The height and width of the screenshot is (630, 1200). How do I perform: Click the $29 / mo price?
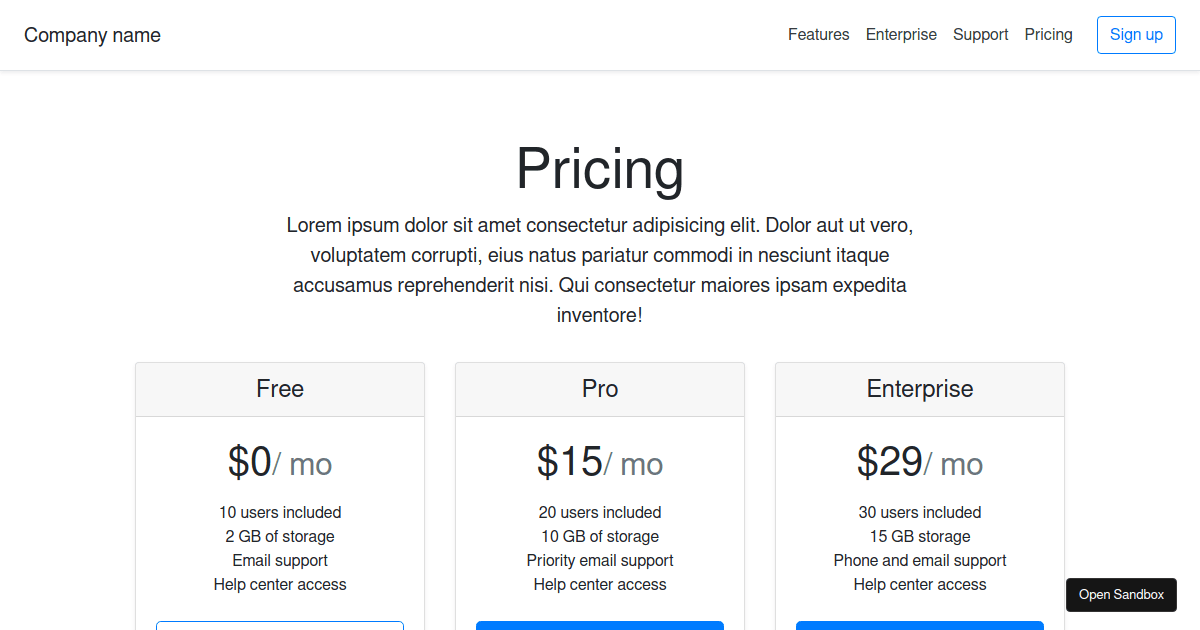pos(920,463)
